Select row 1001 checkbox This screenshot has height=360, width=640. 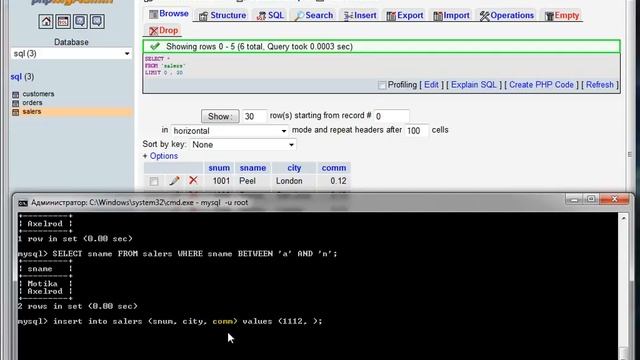[x=154, y=181]
